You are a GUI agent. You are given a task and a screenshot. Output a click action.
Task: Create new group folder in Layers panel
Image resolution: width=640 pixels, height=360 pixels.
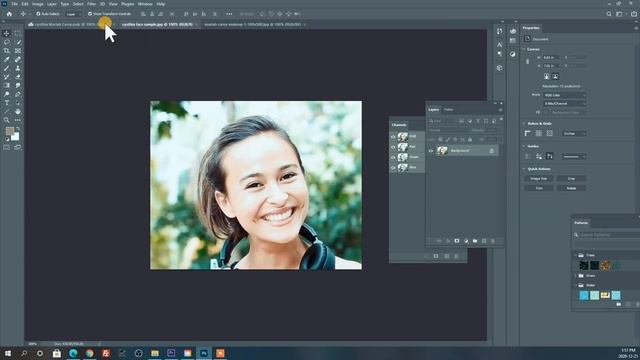tap(475, 241)
